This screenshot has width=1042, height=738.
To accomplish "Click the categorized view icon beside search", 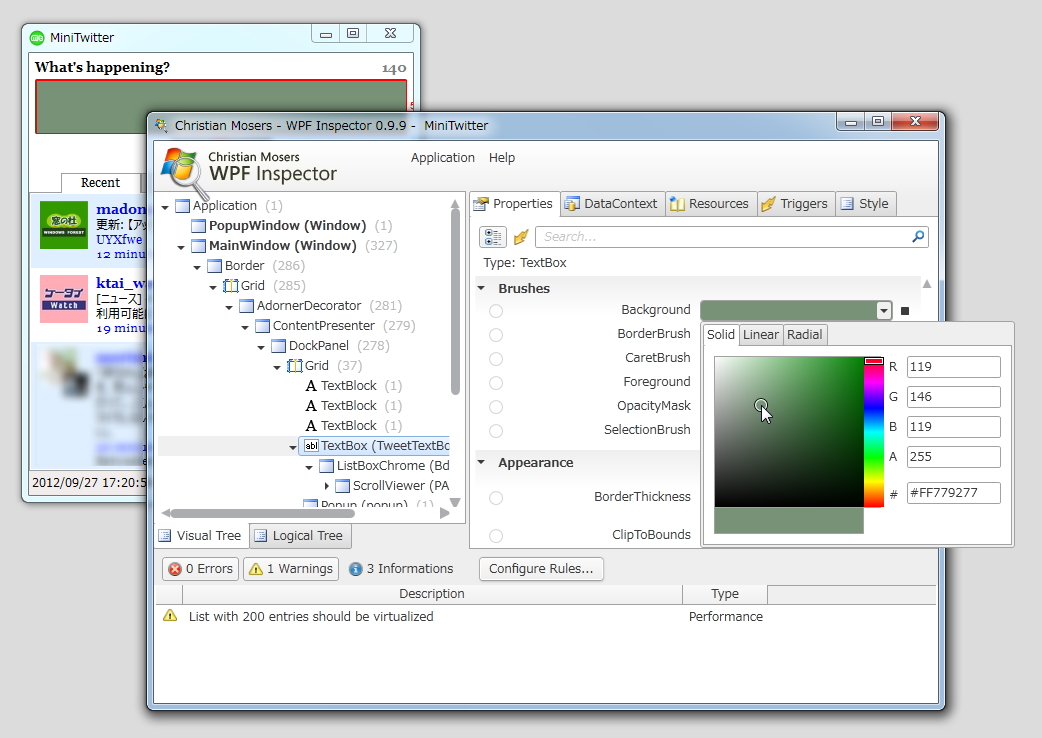I will (492, 236).
